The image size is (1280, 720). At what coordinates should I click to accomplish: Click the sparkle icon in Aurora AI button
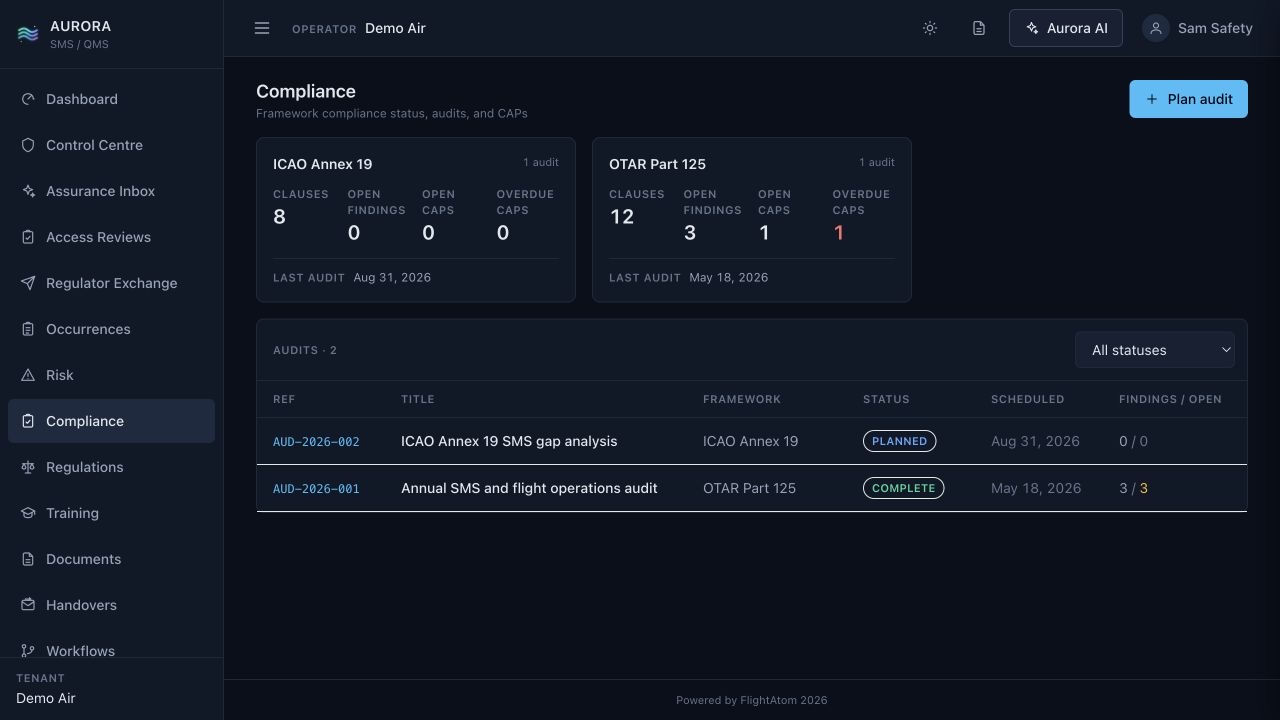click(1032, 28)
